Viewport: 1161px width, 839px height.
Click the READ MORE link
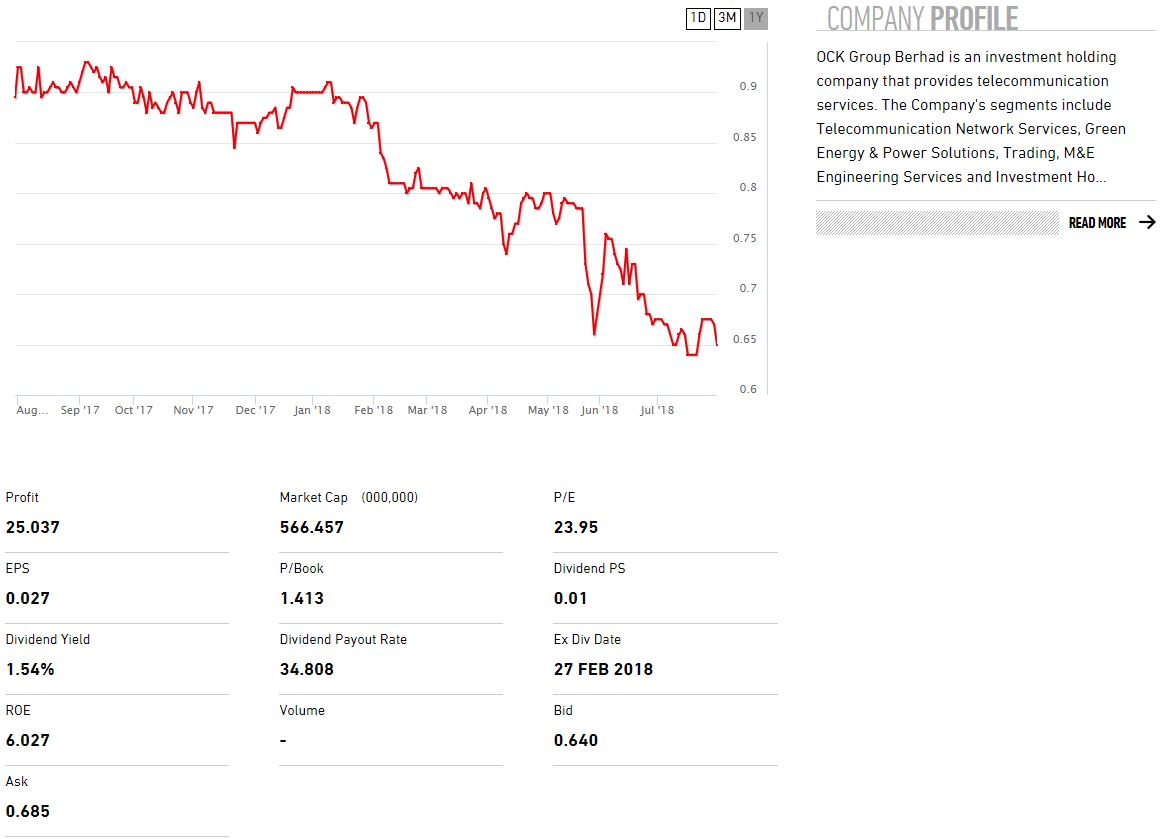click(x=1097, y=223)
